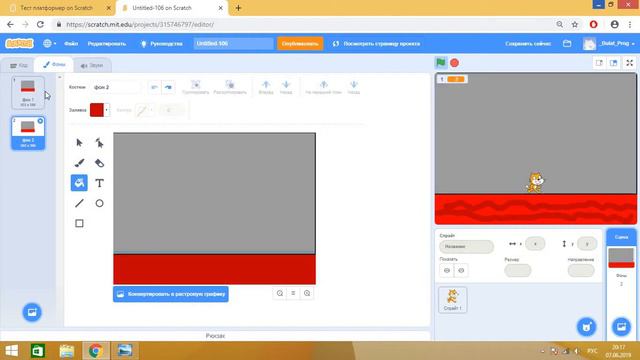This screenshot has width=640, height=360.
Task: Delete backdrop фон 2 with x
Action: point(40,121)
